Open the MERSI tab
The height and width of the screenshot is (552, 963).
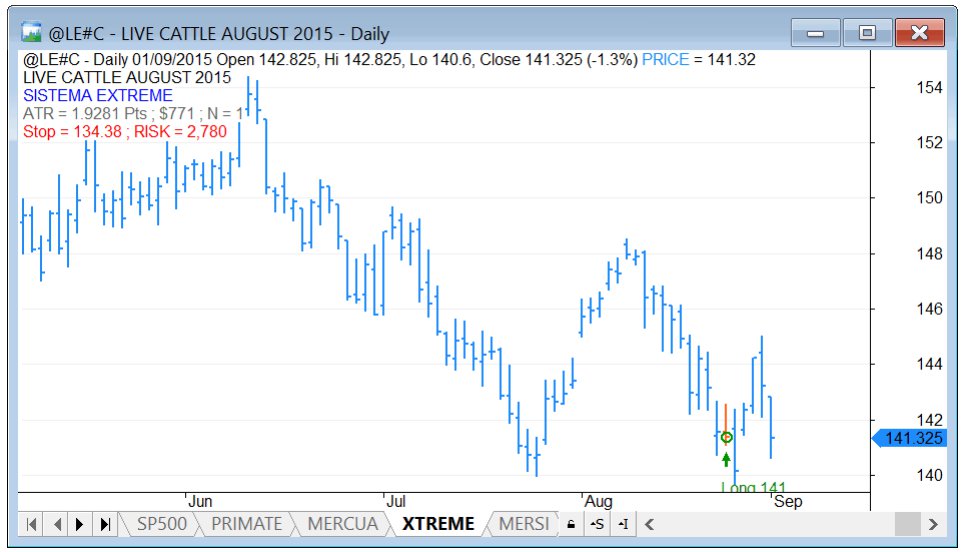point(524,524)
